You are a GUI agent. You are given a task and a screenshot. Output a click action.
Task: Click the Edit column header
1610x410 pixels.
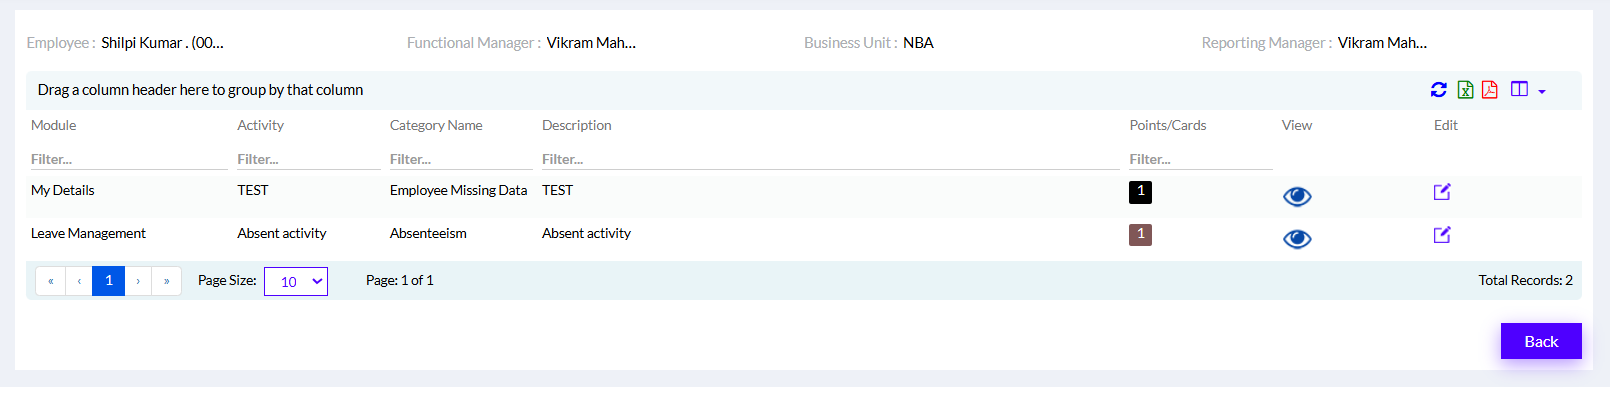click(x=1446, y=125)
